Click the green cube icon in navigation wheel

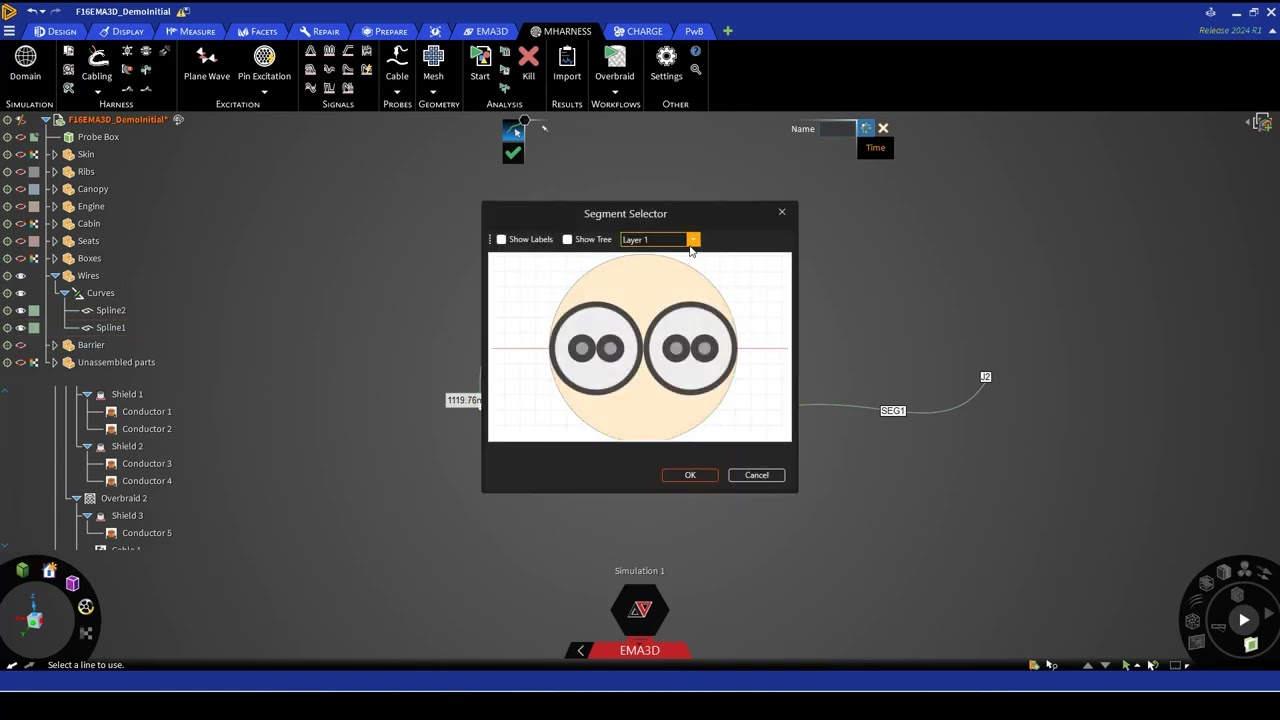pos(22,570)
